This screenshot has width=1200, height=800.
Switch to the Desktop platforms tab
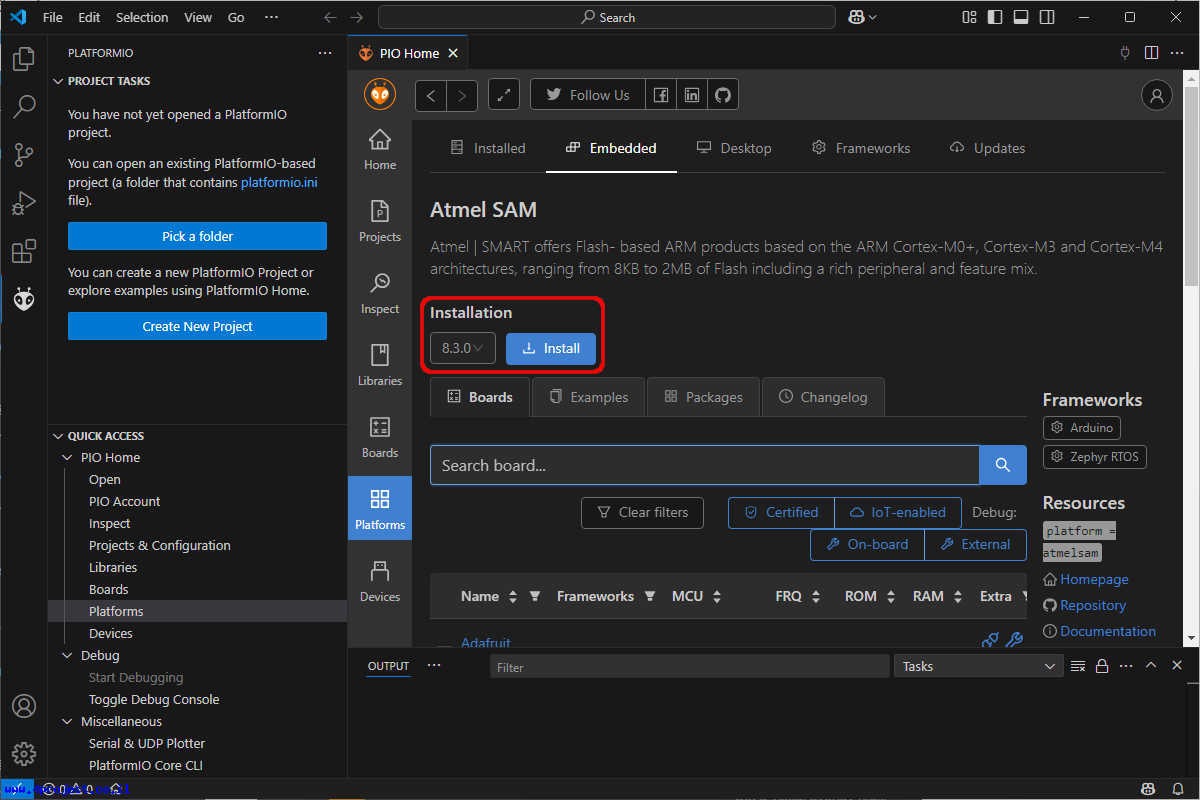734,148
